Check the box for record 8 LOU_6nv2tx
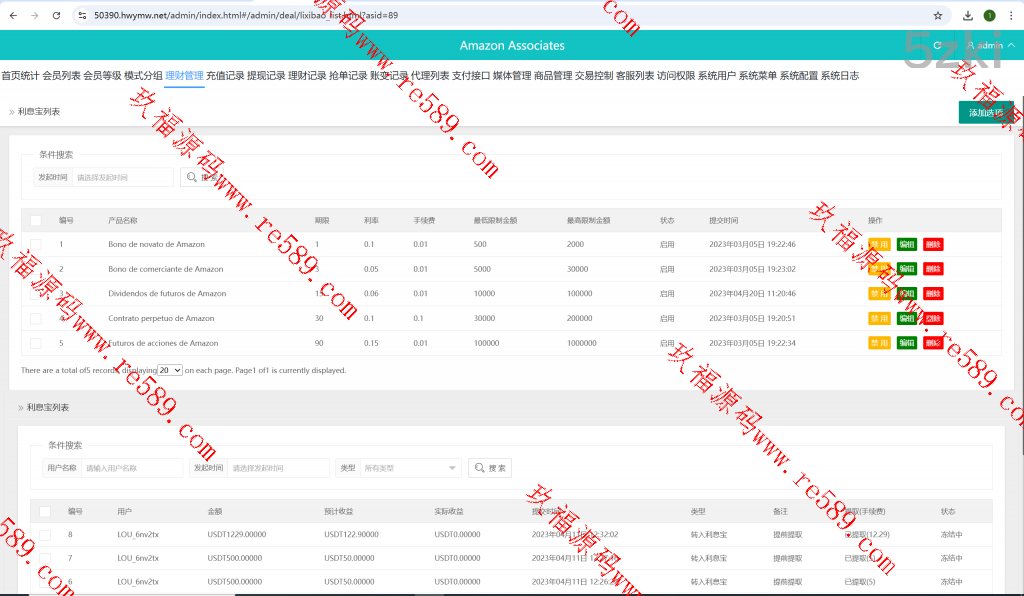Image resolution: width=1024 pixels, height=596 pixels. tap(44, 535)
